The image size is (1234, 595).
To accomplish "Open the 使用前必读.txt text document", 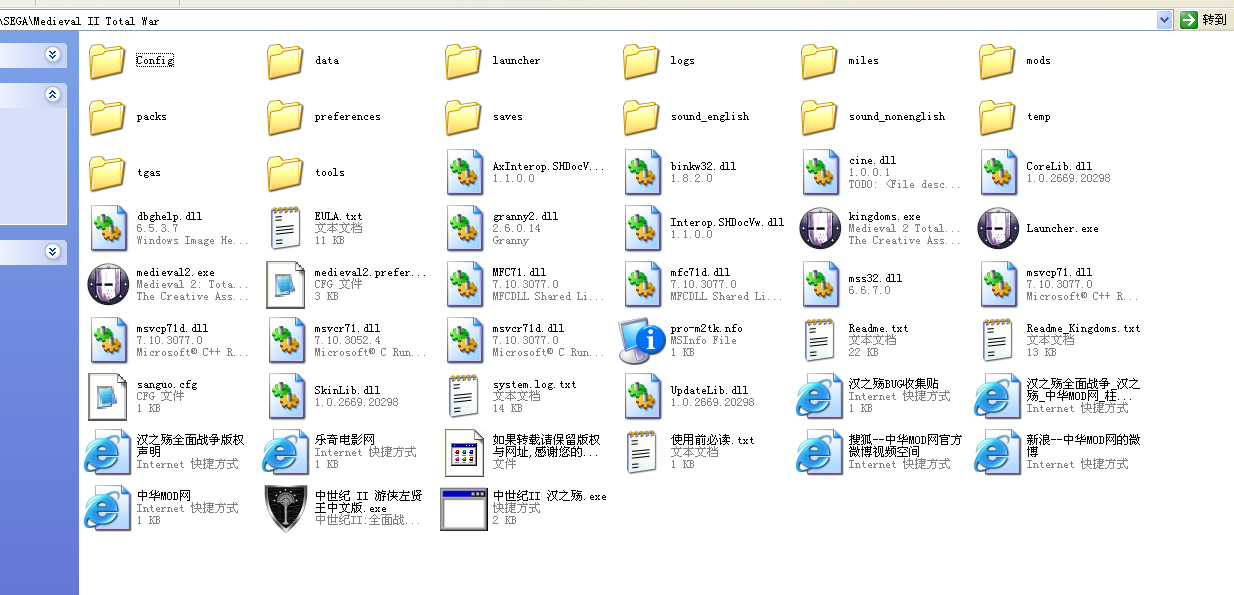I will tap(642, 452).
